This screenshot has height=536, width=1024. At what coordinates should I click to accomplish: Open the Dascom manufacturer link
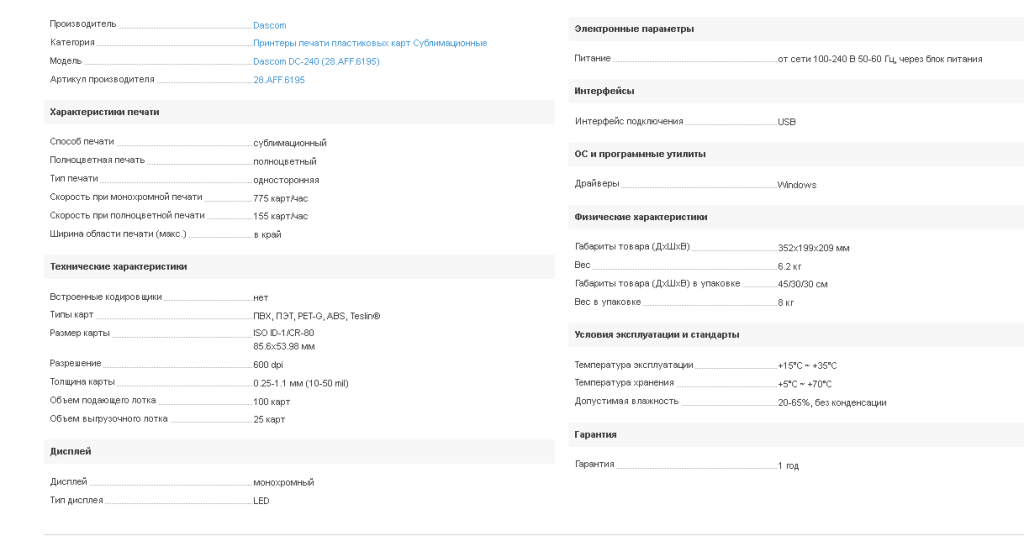(x=269, y=24)
